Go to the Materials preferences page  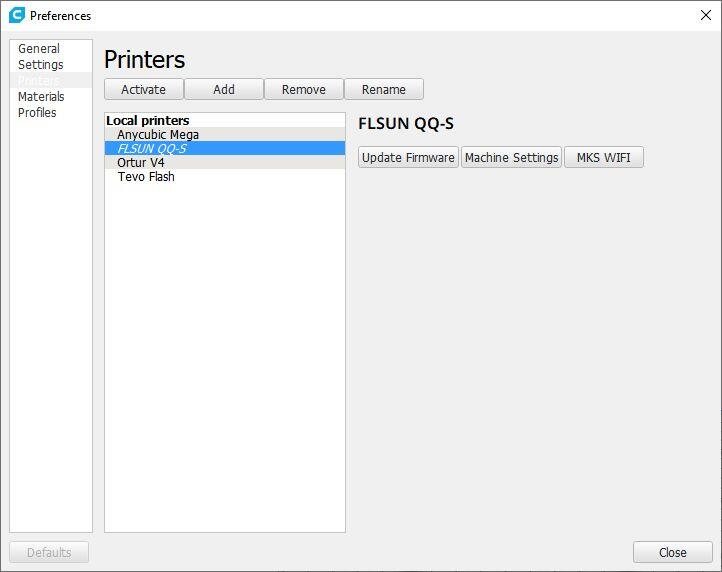click(x=41, y=97)
